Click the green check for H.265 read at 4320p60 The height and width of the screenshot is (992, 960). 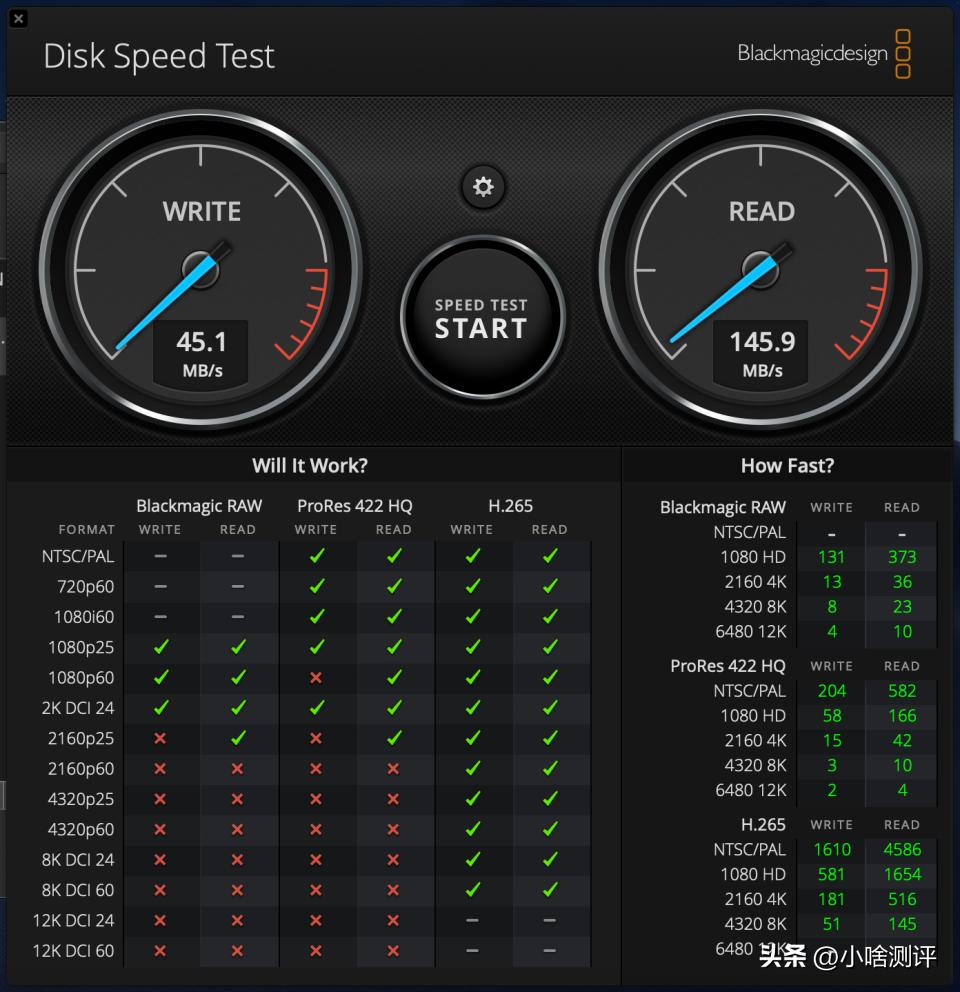coord(550,829)
